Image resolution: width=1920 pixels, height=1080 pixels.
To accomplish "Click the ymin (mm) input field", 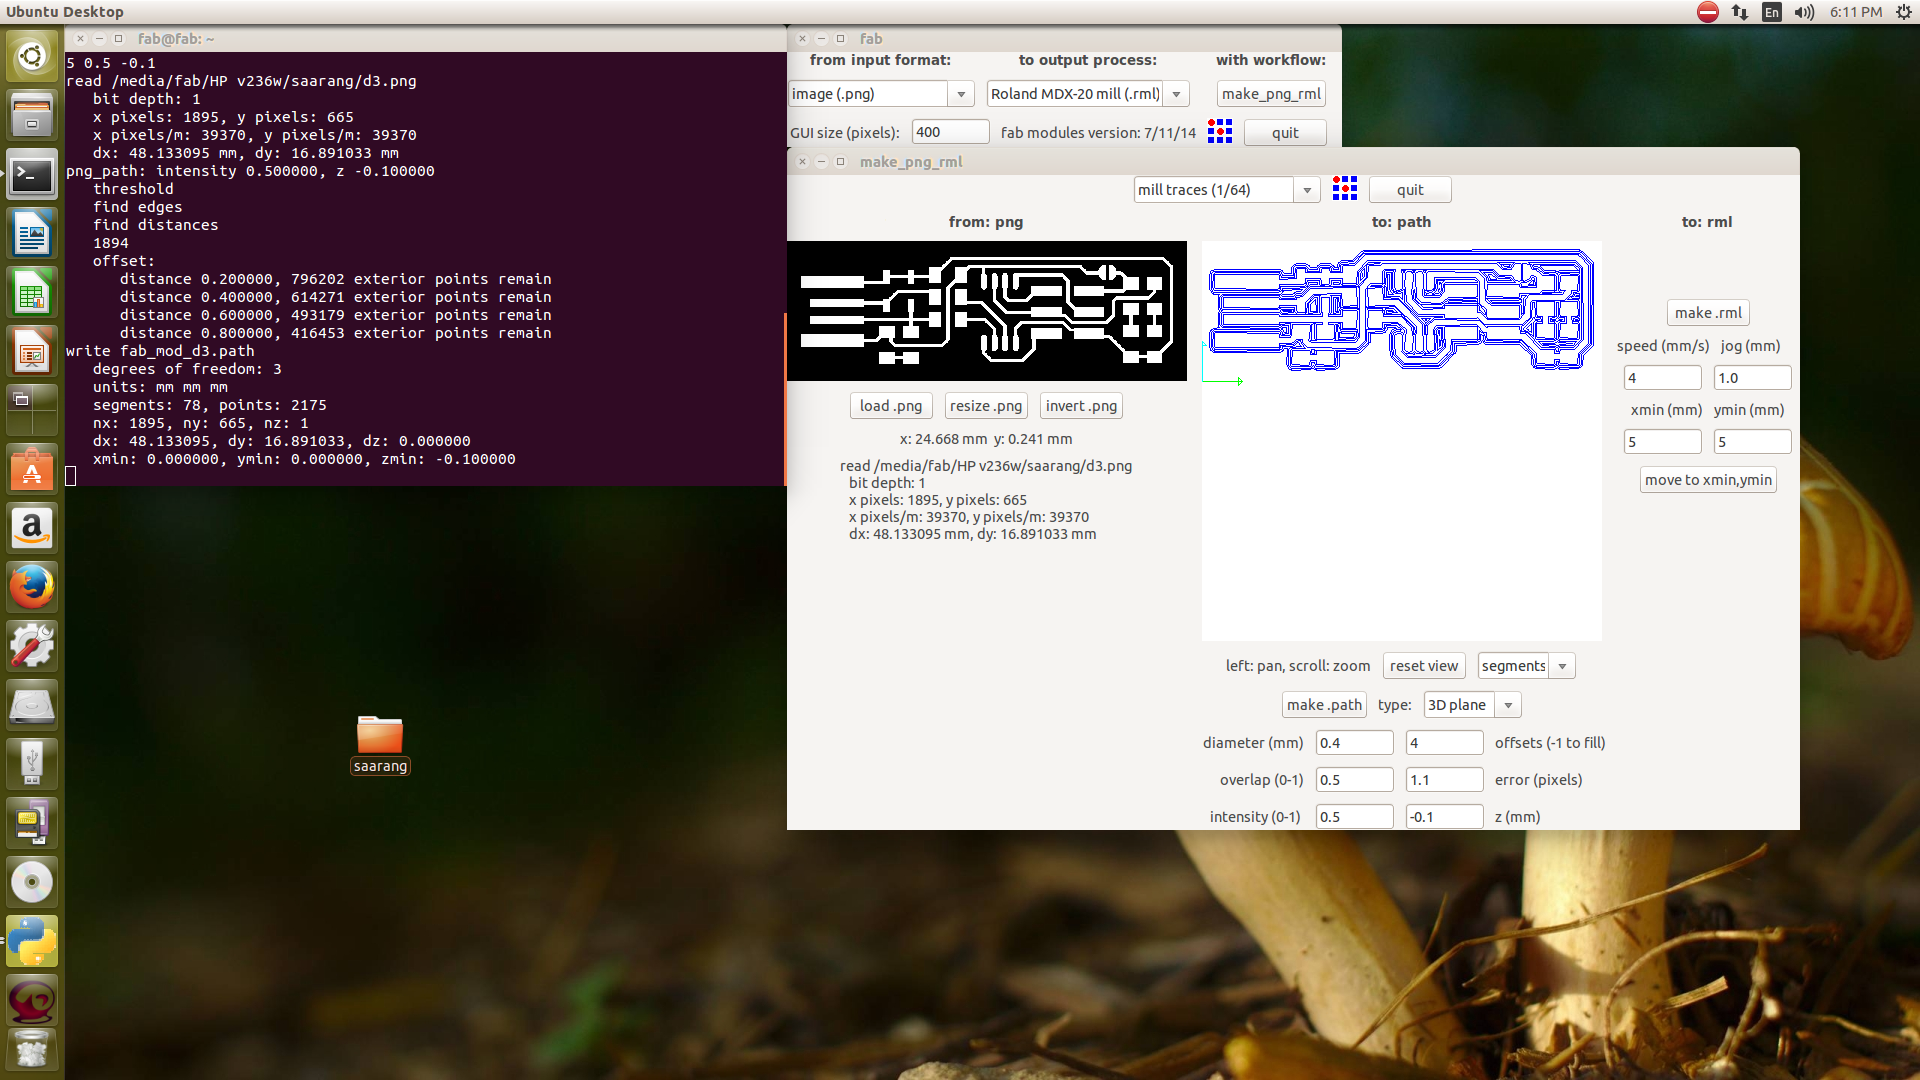I will pos(1752,442).
